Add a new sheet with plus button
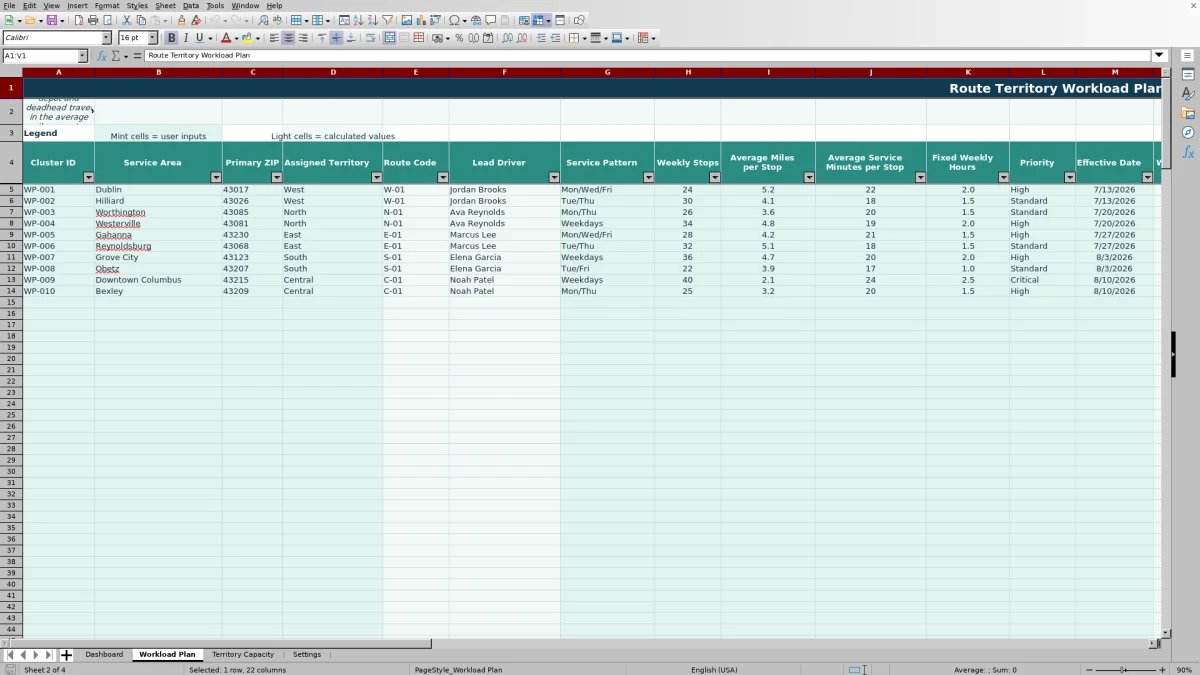Viewport: 1200px width, 675px height. coord(67,655)
